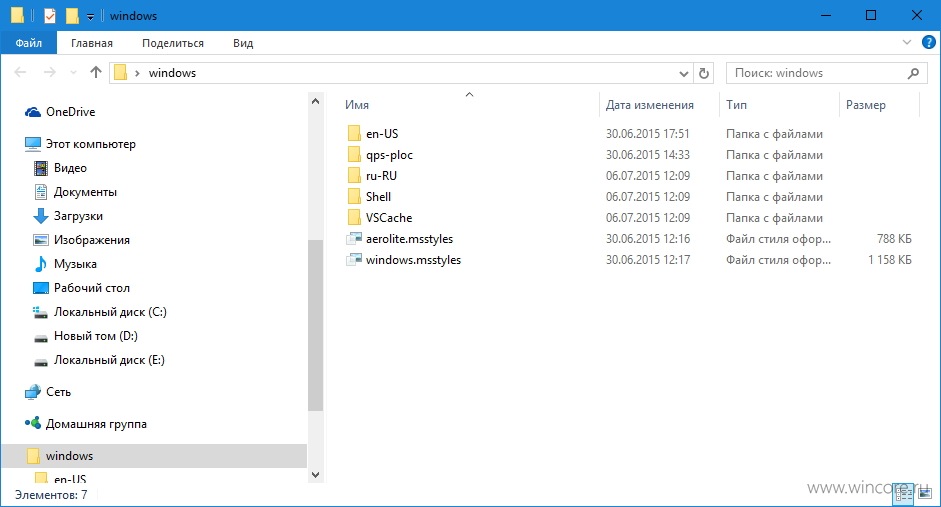Expand the ribbon using the chevron
This screenshot has width=941, height=507.
907,42
